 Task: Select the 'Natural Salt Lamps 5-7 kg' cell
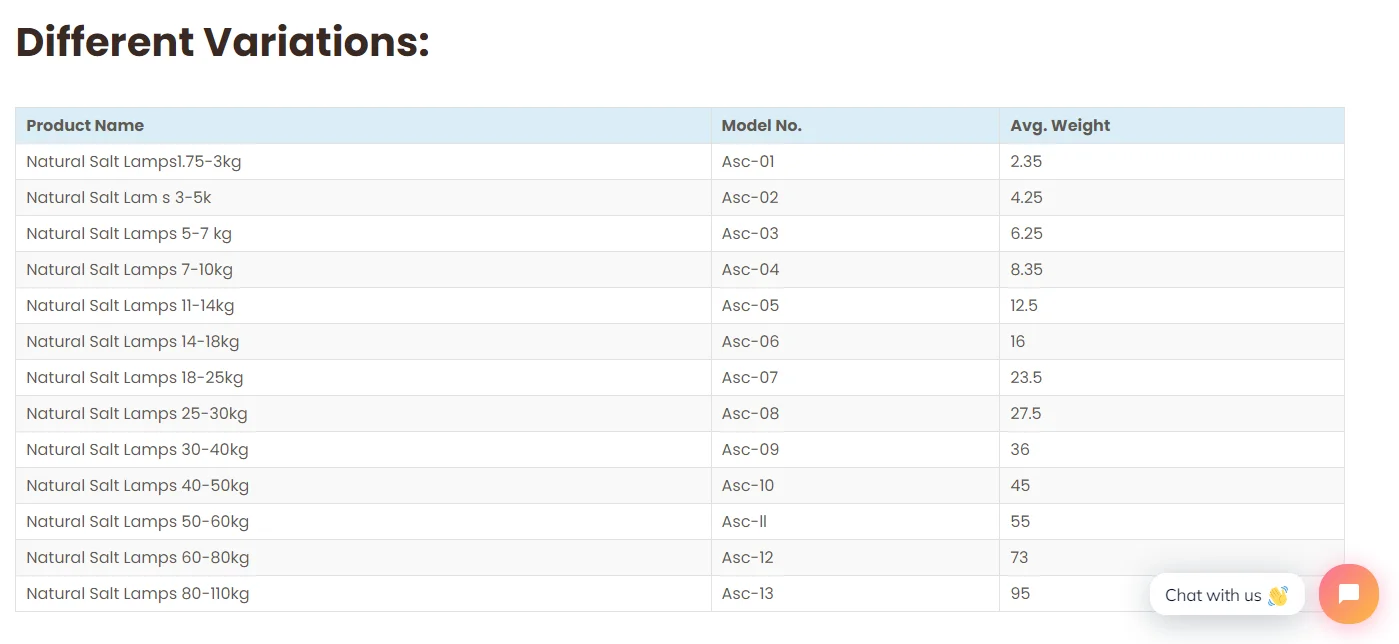[x=129, y=234]
